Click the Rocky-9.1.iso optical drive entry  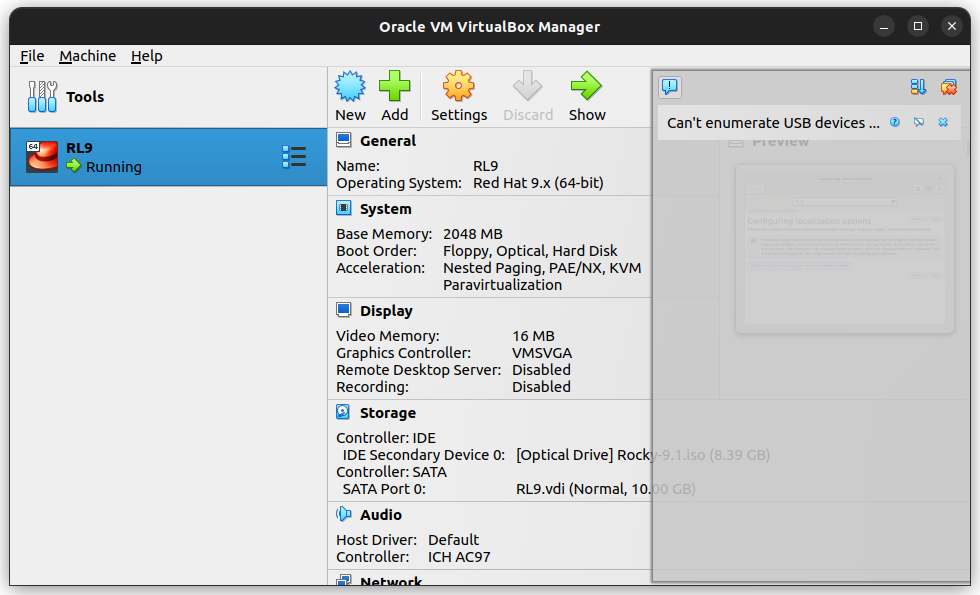642,455
